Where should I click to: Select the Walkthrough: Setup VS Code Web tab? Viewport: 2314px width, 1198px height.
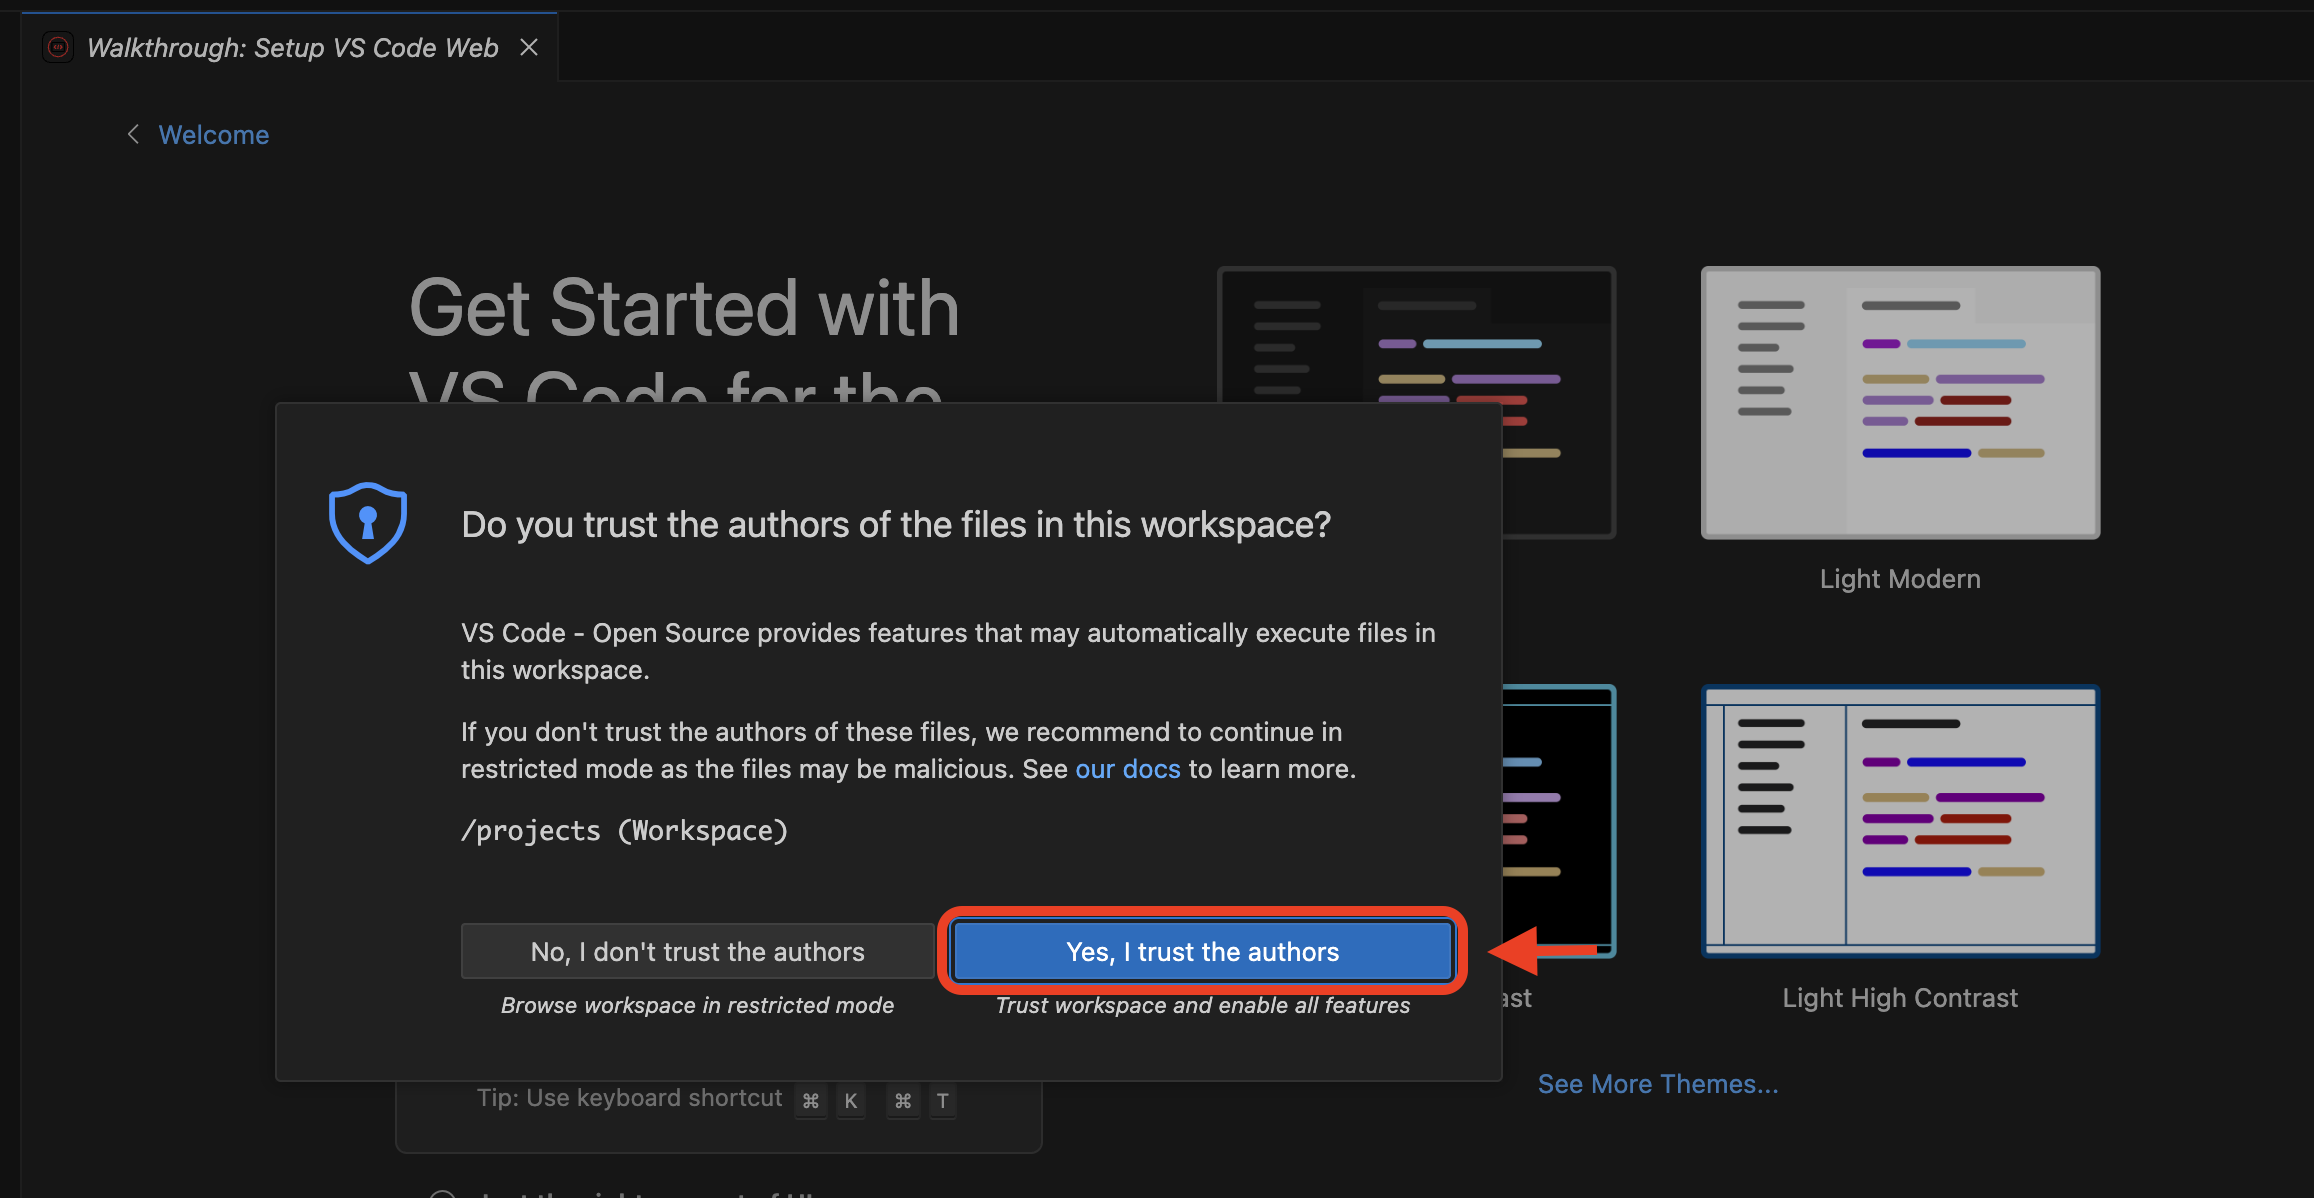[292, 47]
